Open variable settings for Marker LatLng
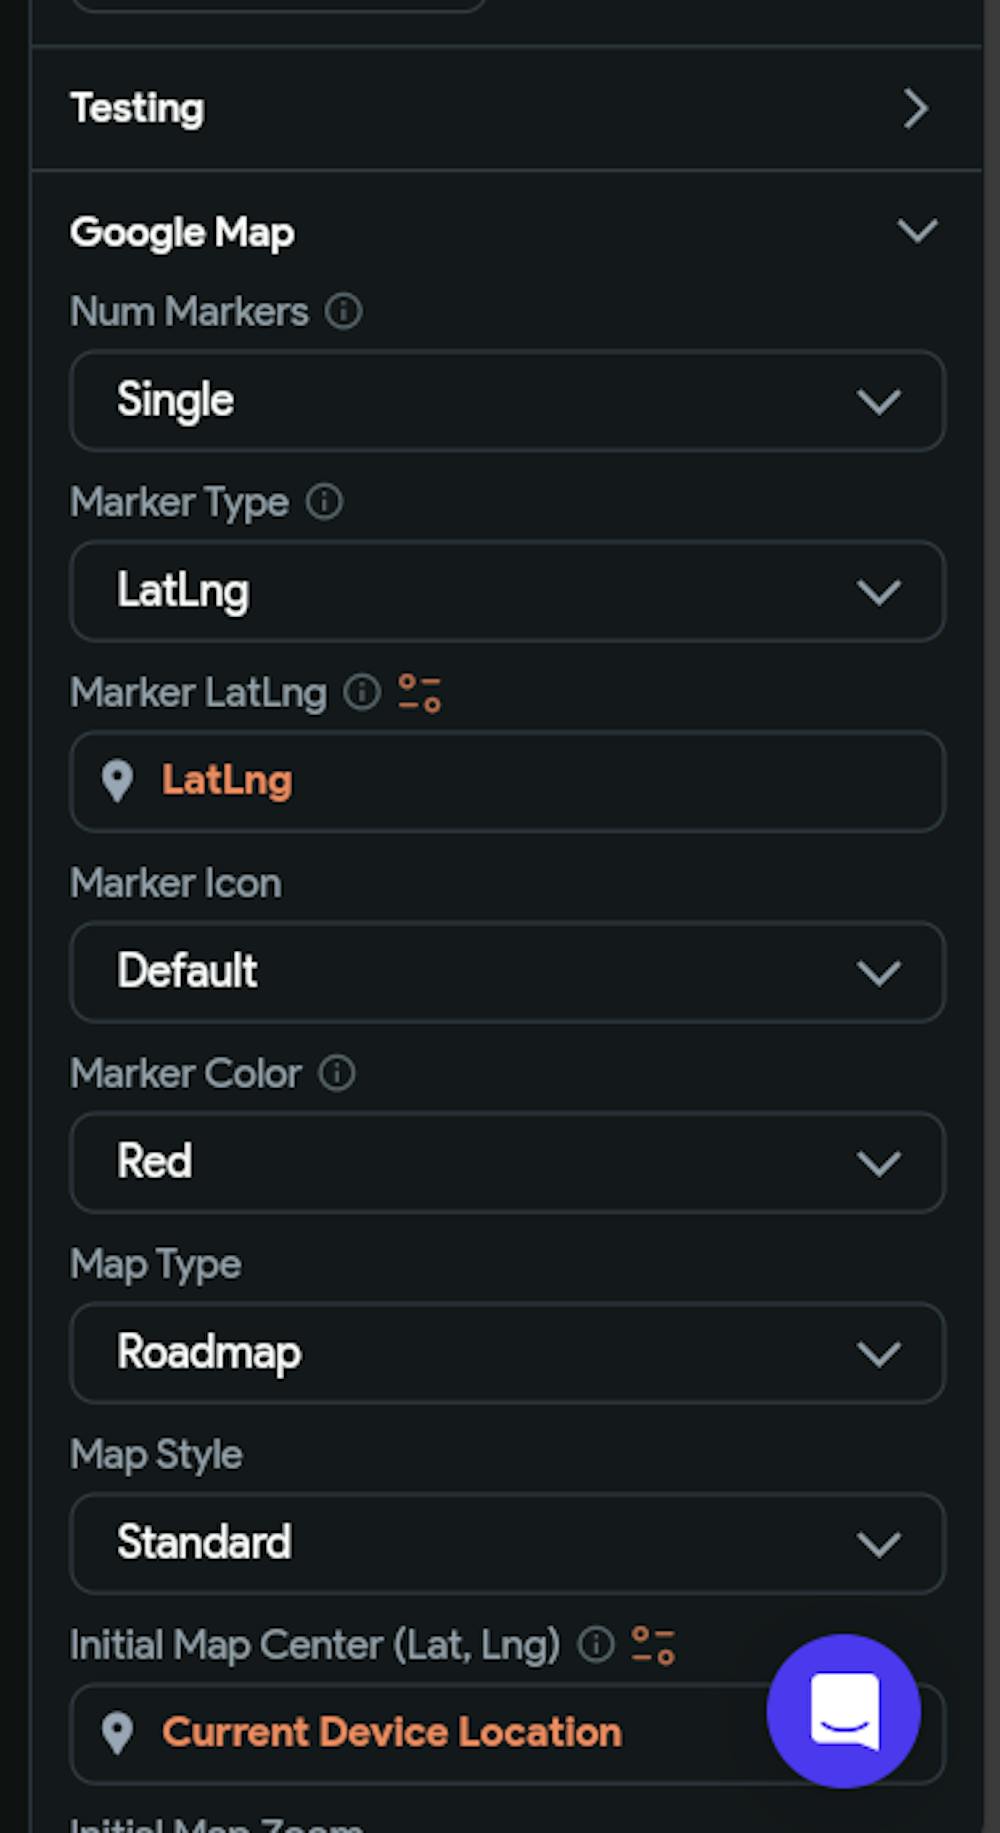The height and width of the screenshot is (1833, 1000). [419, 692]
